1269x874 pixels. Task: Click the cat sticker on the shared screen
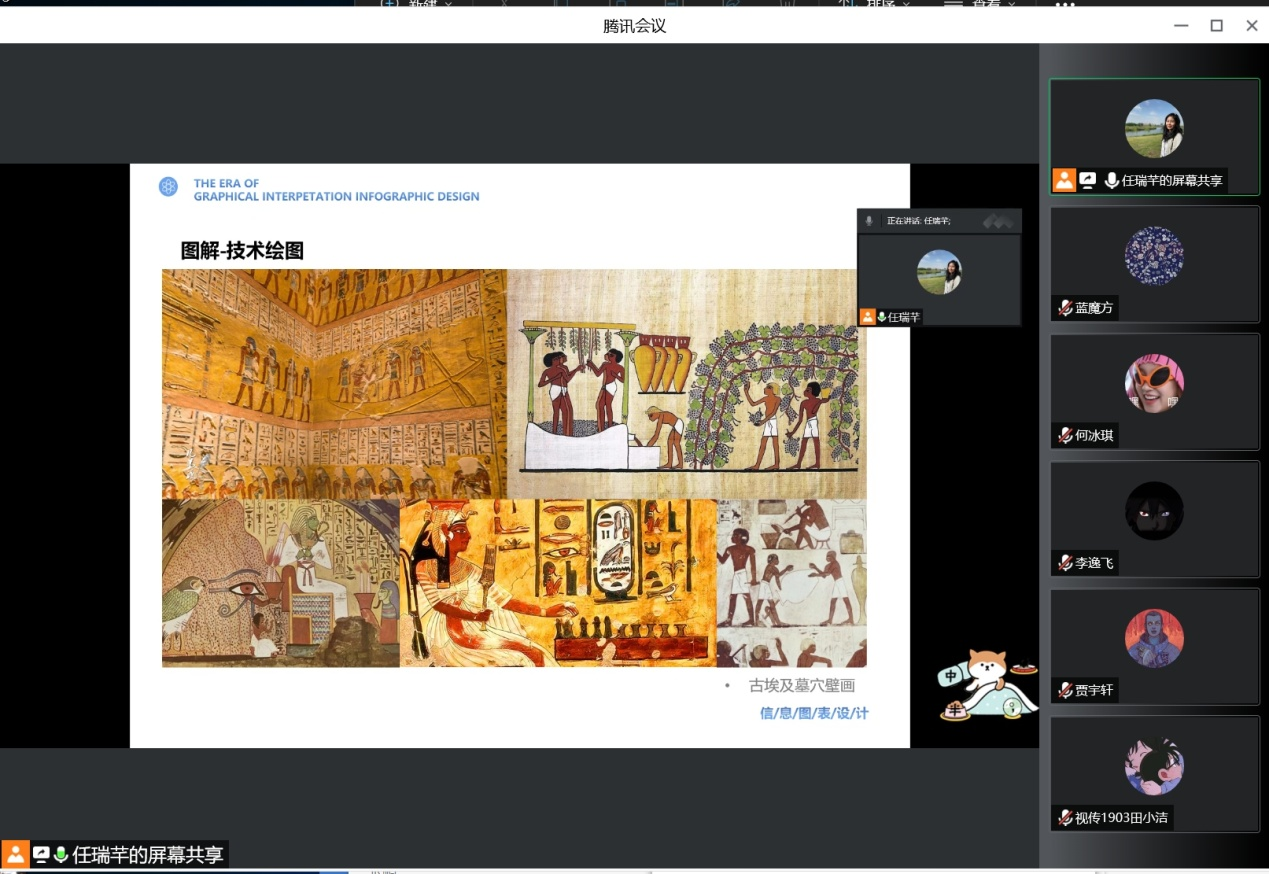pyautogui.click(x=981, y=685)
